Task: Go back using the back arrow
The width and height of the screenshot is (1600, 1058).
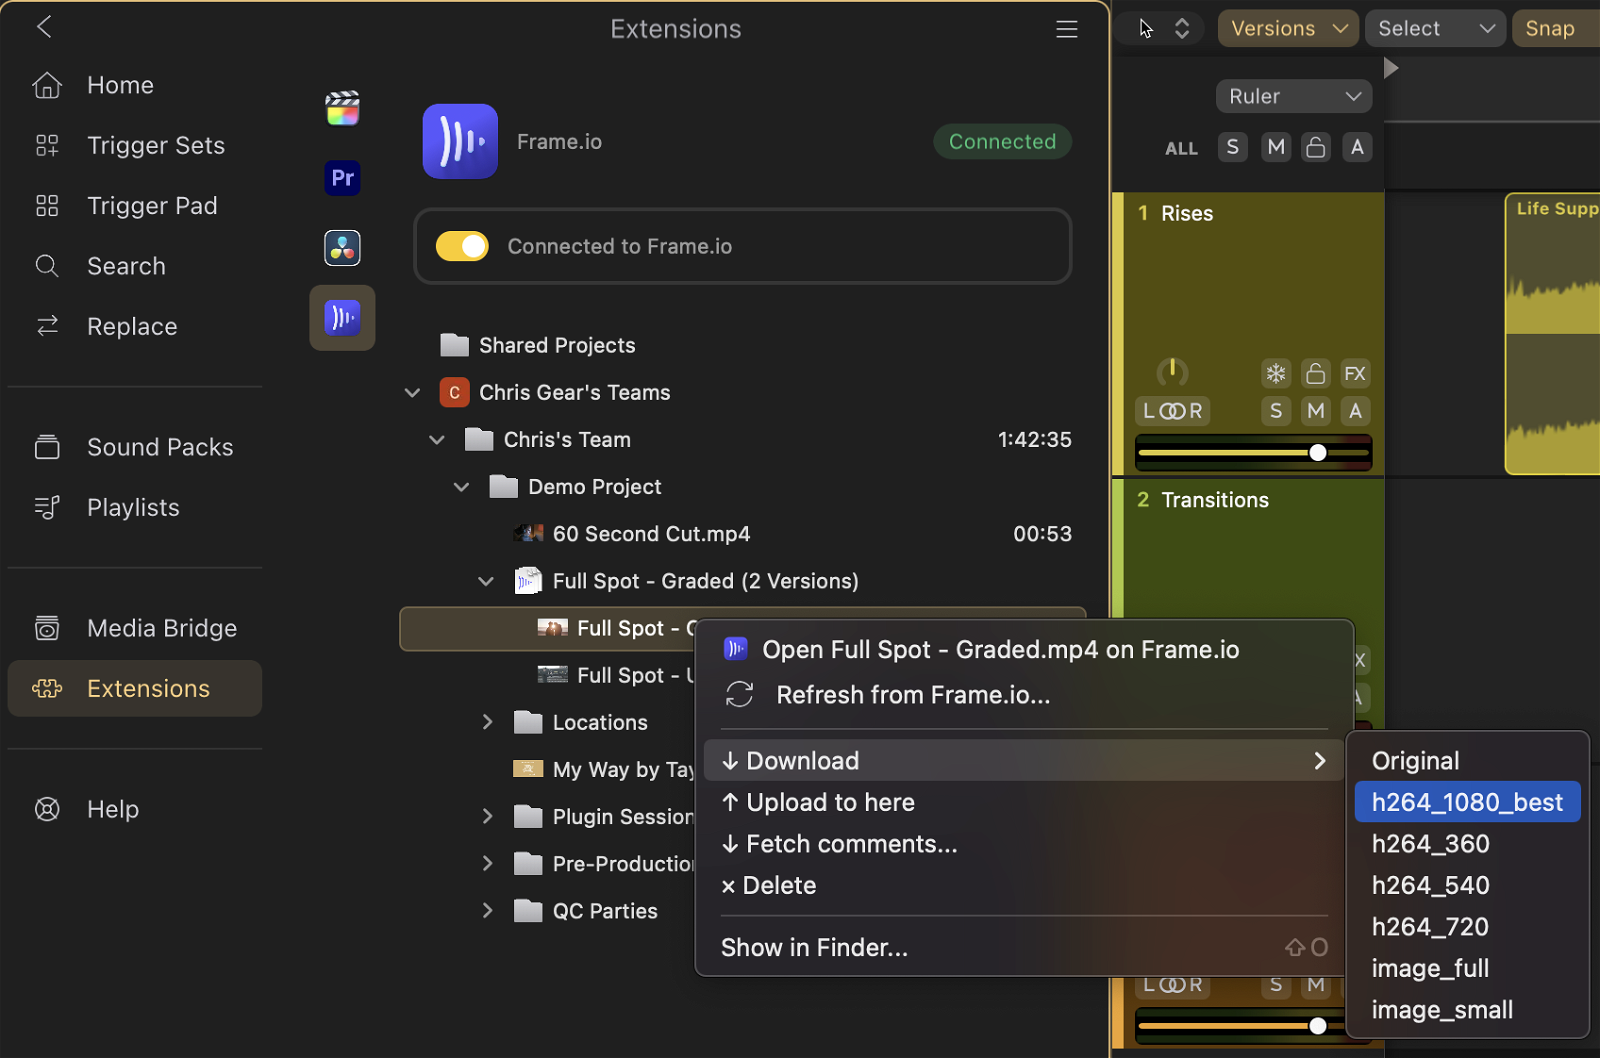Action: pyautogui.click(x=44, y=27)
